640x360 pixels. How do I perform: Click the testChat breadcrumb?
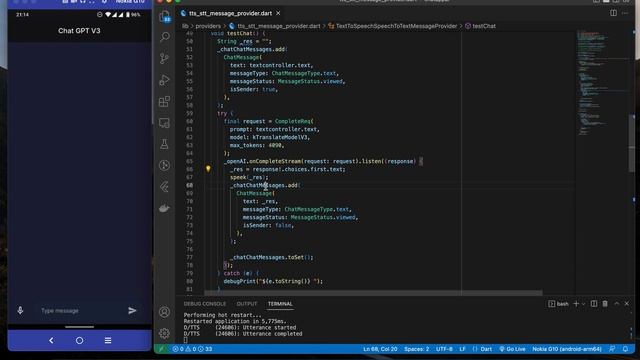click(484, 26)
